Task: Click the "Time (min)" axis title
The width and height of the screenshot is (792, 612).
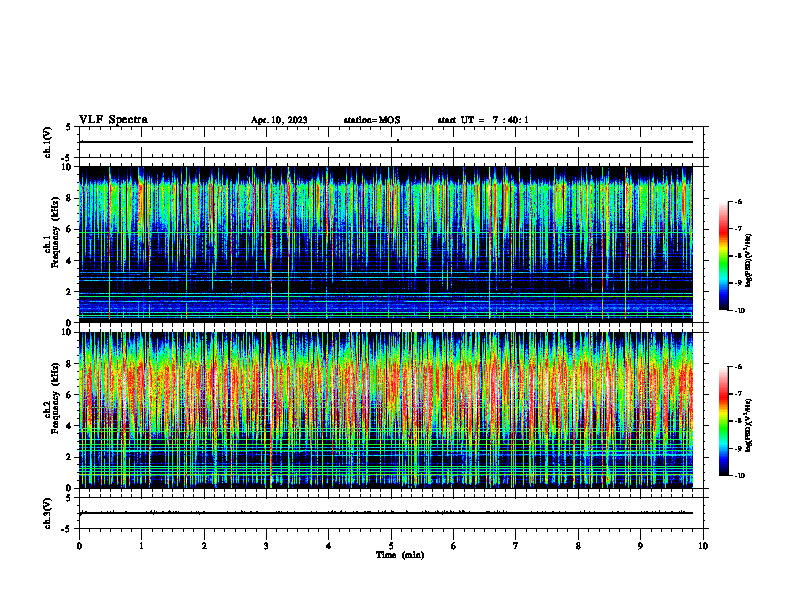Action: (x=400, y=555)
